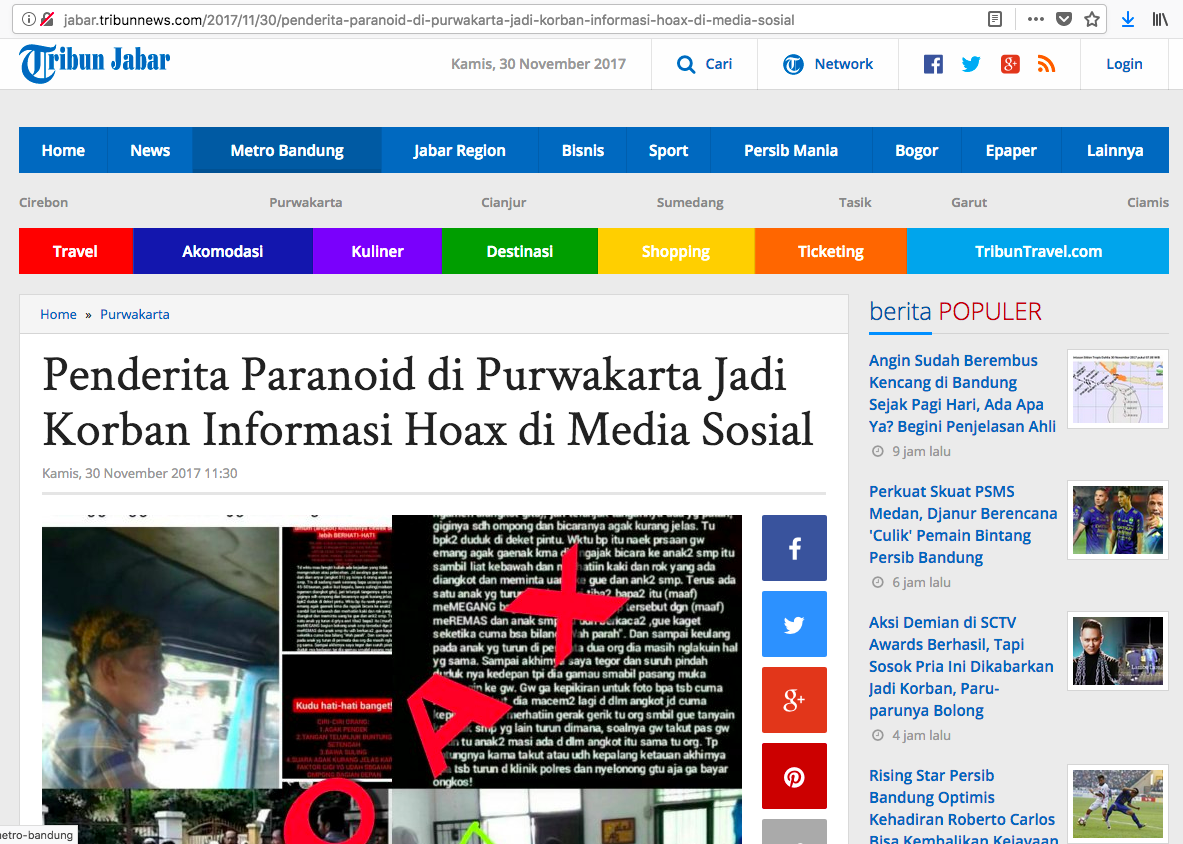
Task: Open the browser downloads panel
Action: tap(1129, 18)
